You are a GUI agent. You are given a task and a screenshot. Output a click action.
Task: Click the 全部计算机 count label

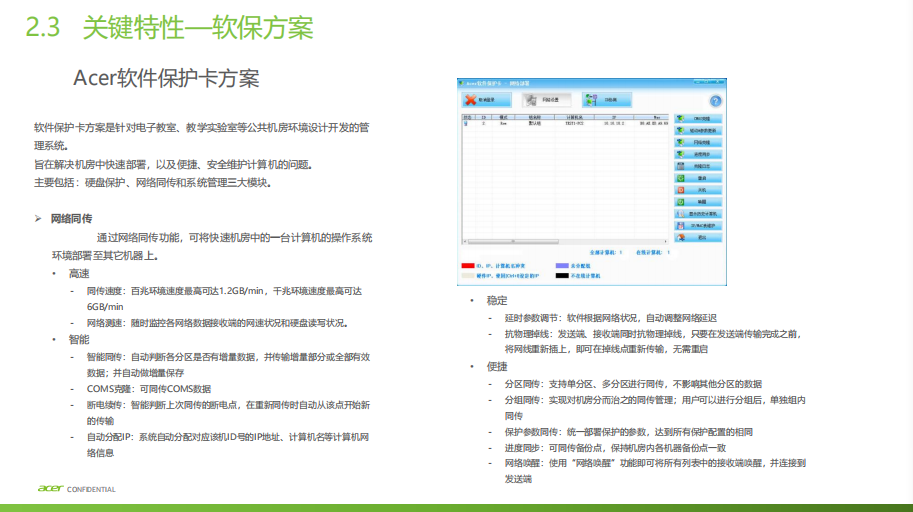tap(606, 253)
